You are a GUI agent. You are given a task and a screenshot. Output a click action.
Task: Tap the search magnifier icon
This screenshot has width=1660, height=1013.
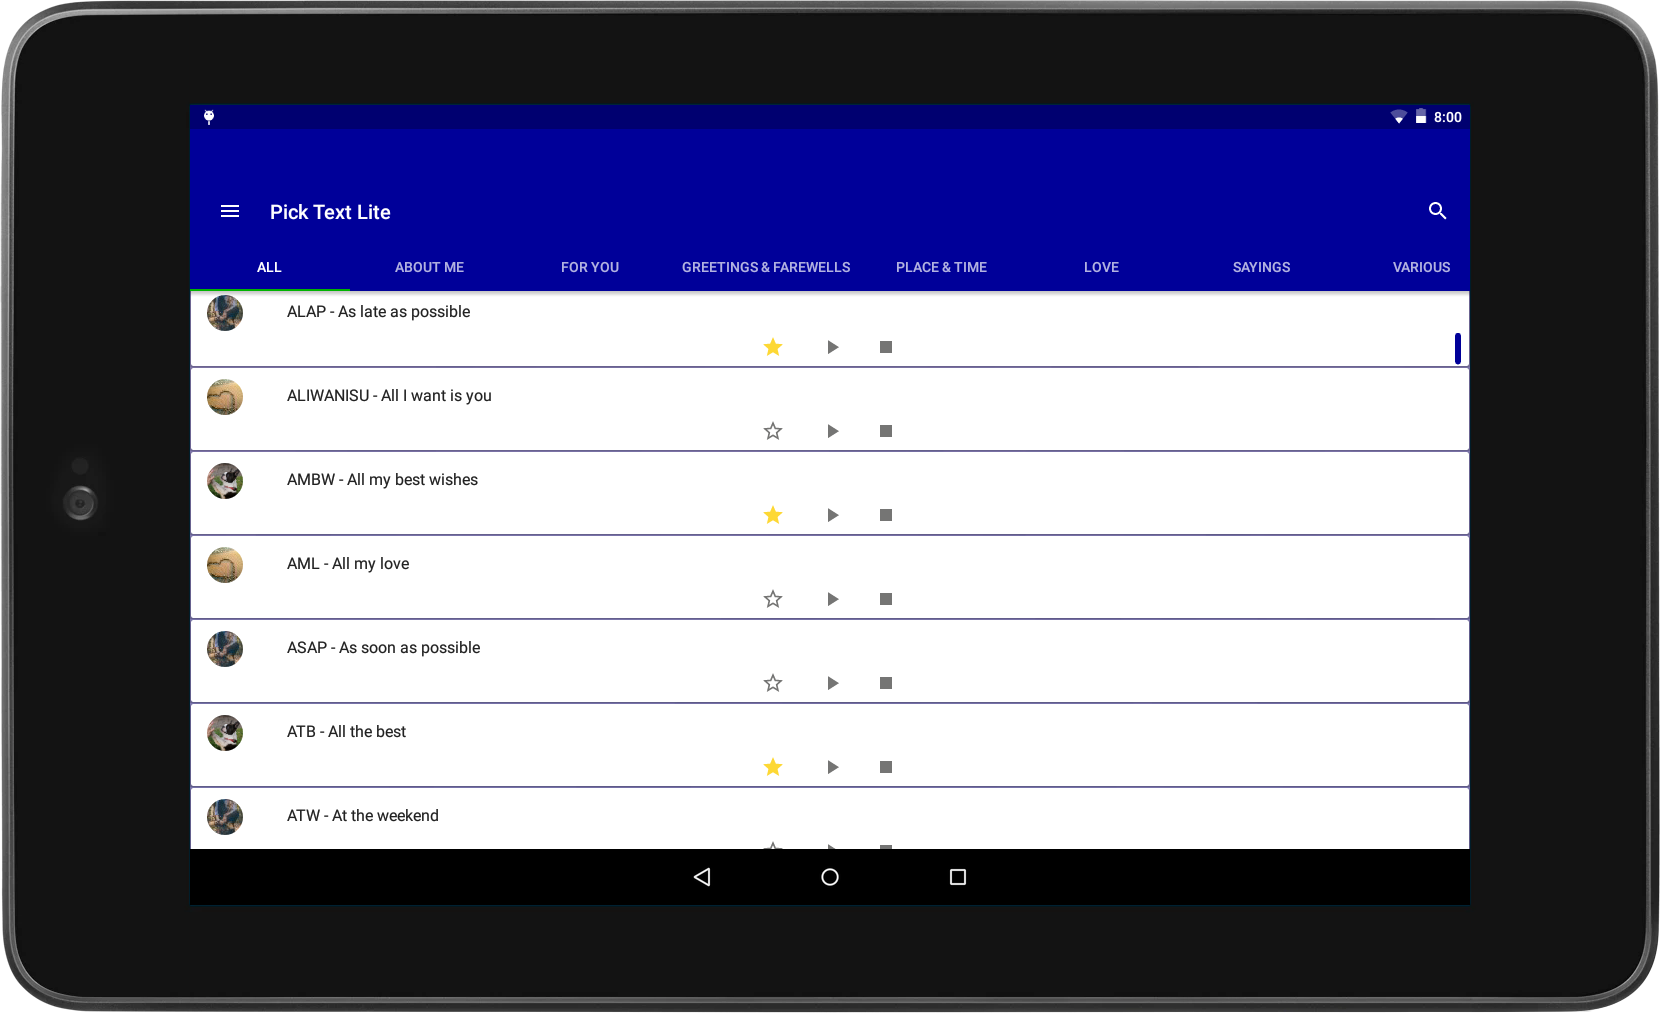click(x=1437, y=211)
